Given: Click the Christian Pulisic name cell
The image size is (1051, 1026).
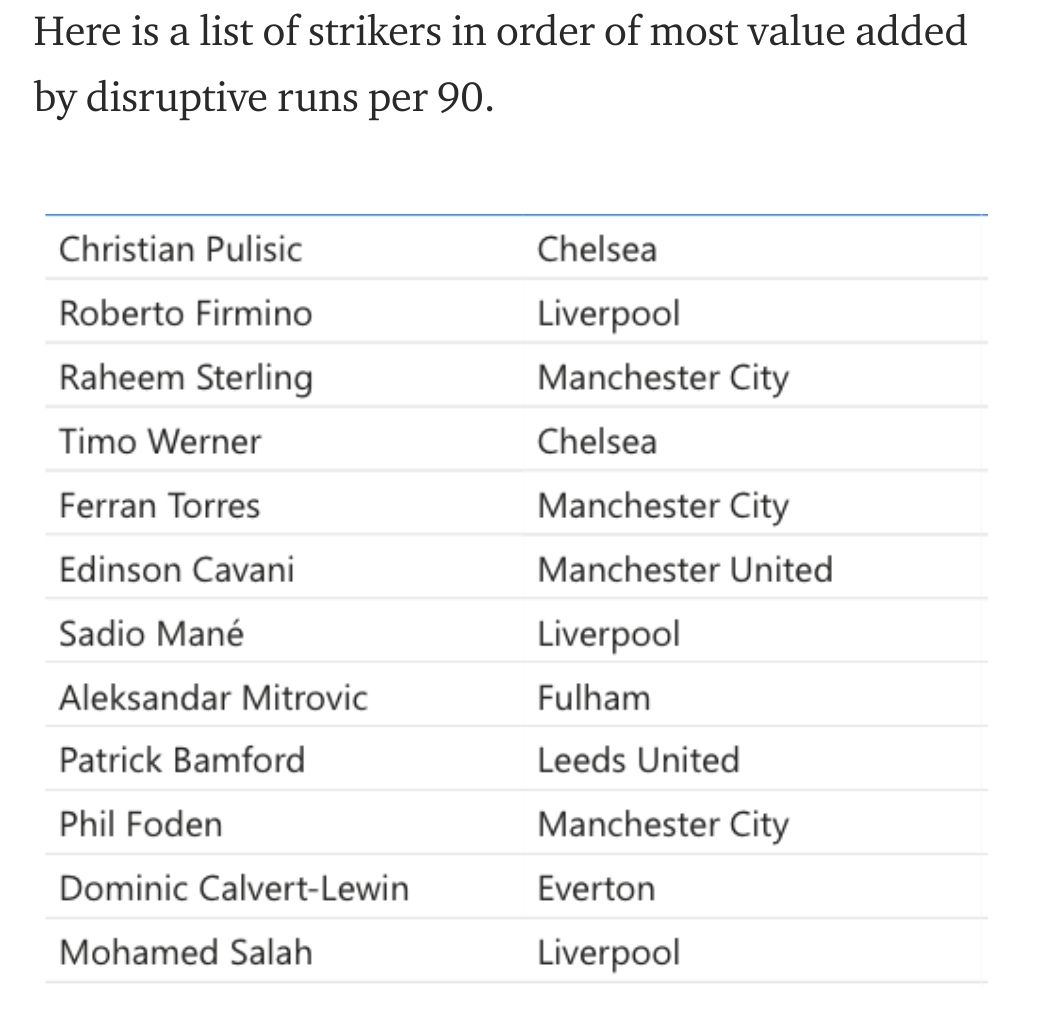Looking at the screenshot, I should click(x=180, y=249).
